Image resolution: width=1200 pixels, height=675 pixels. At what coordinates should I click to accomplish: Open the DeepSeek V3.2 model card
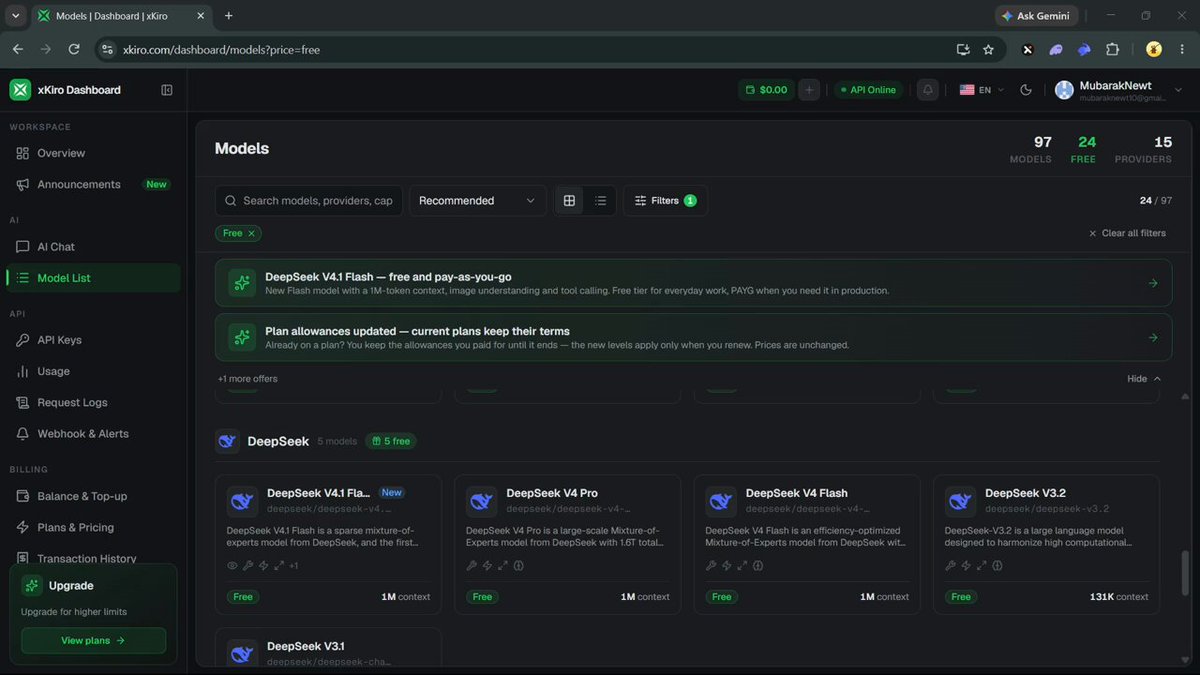(1046, 544)
